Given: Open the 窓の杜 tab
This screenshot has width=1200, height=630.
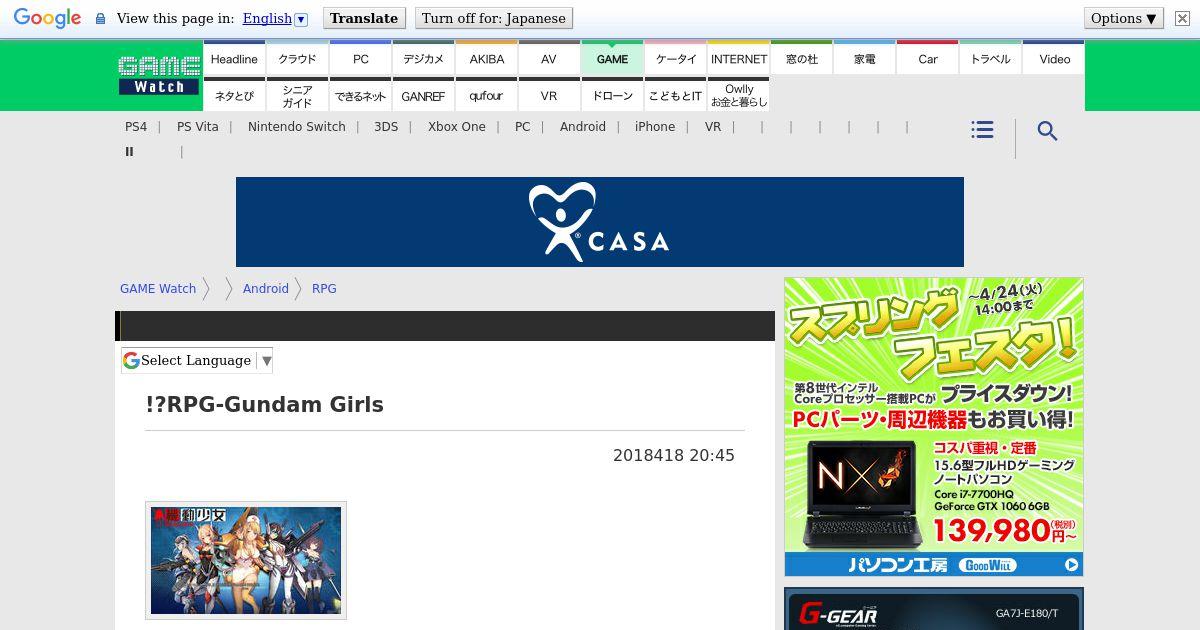Looking at the screenshot, I should click(x=802, y=59).
